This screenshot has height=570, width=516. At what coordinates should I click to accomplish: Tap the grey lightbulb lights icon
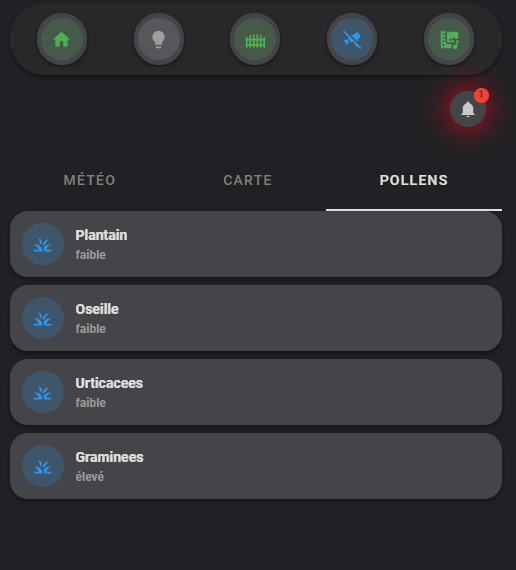click(x=159, y=39)
